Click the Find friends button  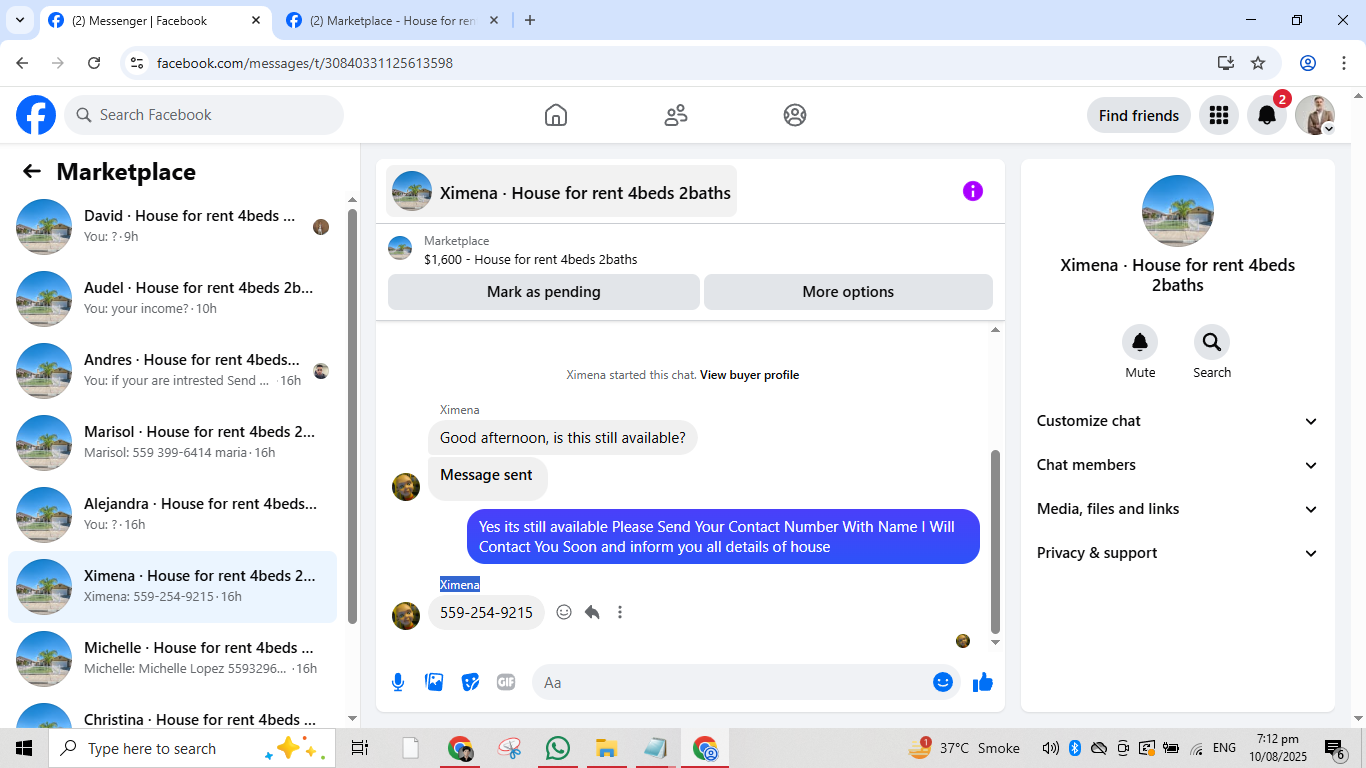pos(1139,115)
